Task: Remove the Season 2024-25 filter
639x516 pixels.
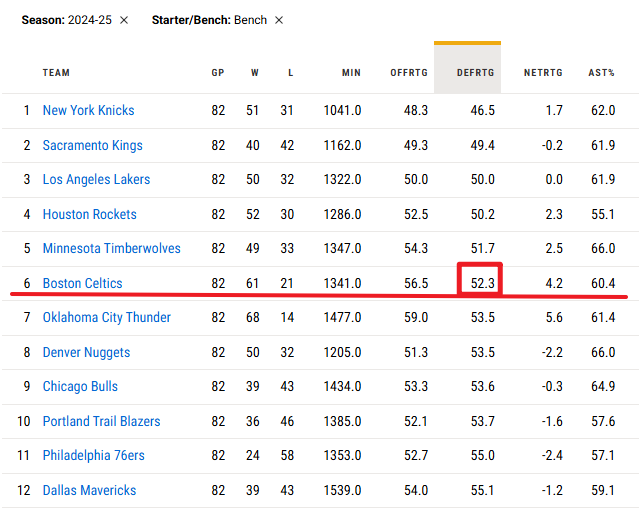Action: 124,20
